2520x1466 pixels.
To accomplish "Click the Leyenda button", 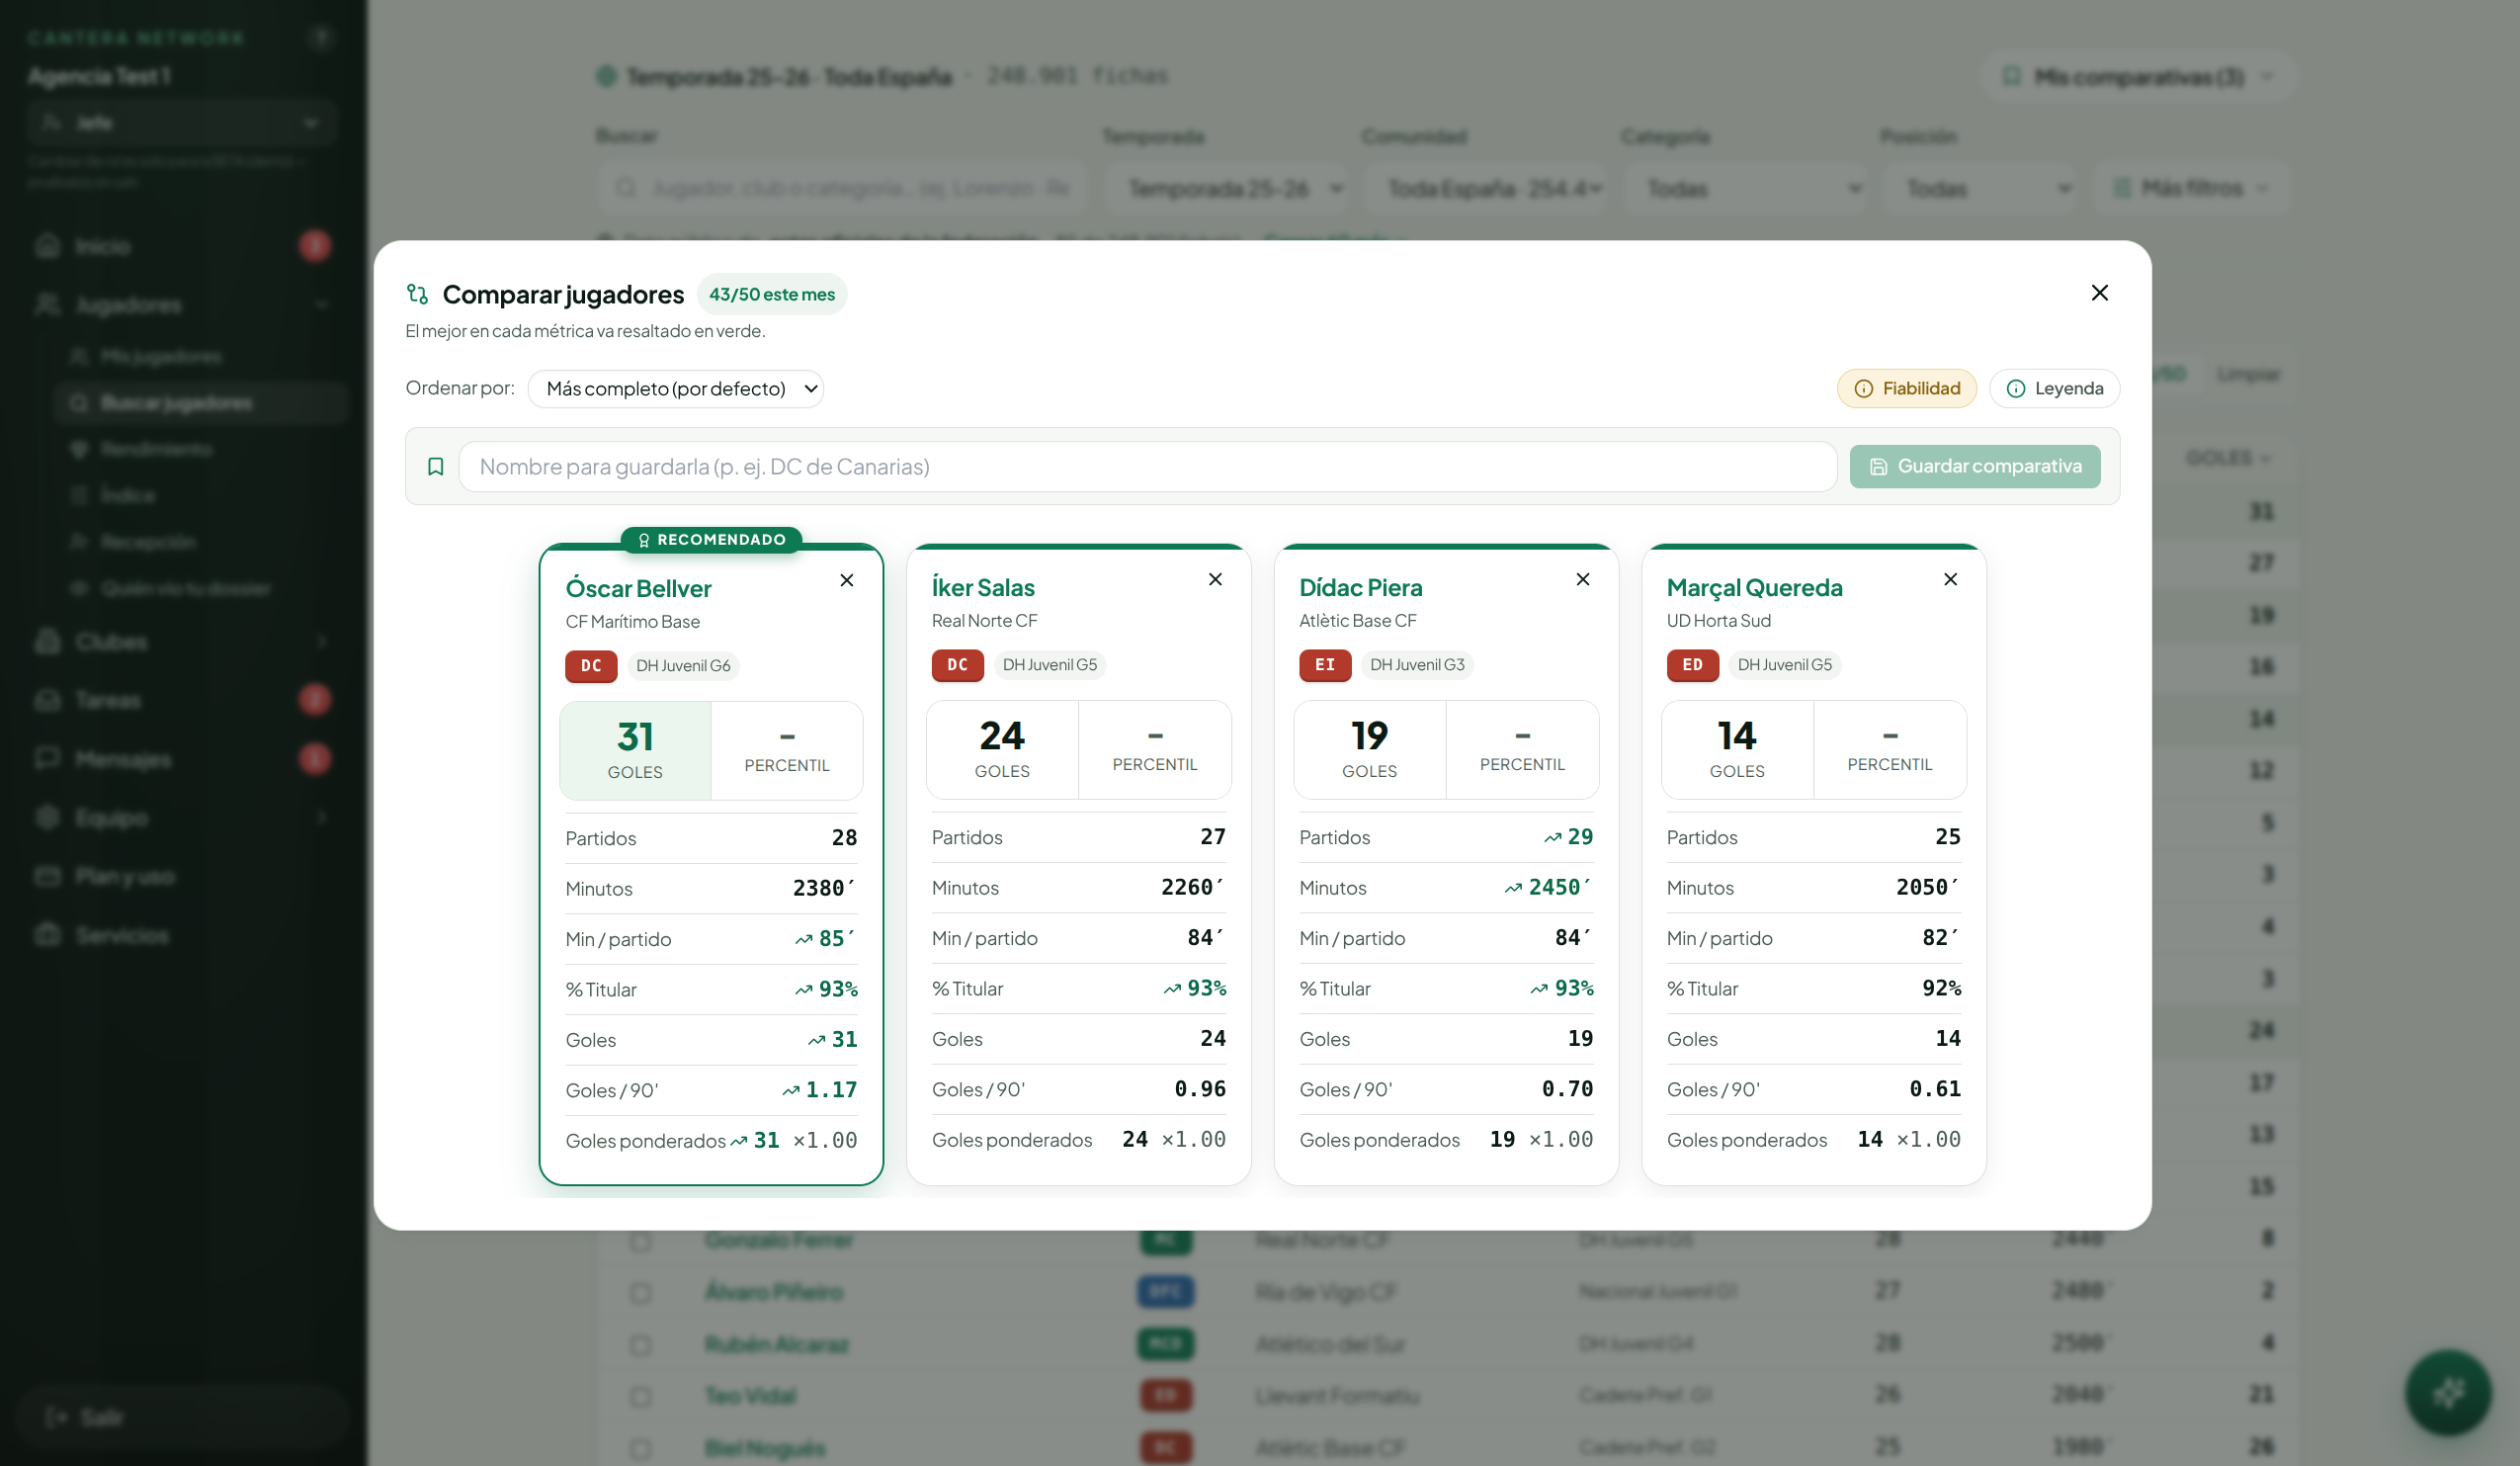I will coord(2054,388).
